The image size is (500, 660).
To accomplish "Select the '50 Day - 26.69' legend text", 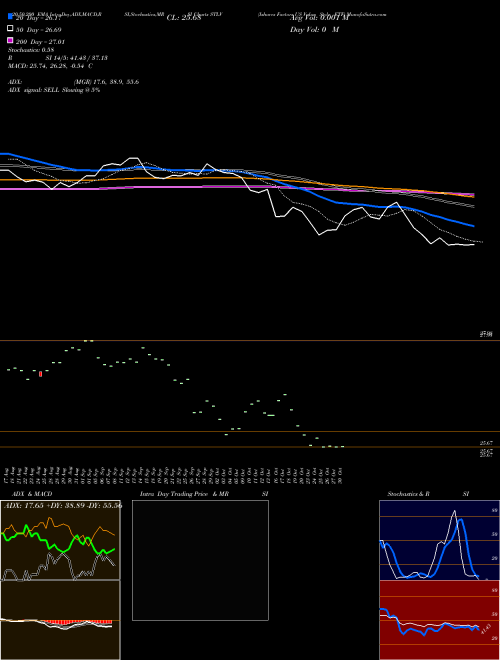I will (x=39, y=30).
